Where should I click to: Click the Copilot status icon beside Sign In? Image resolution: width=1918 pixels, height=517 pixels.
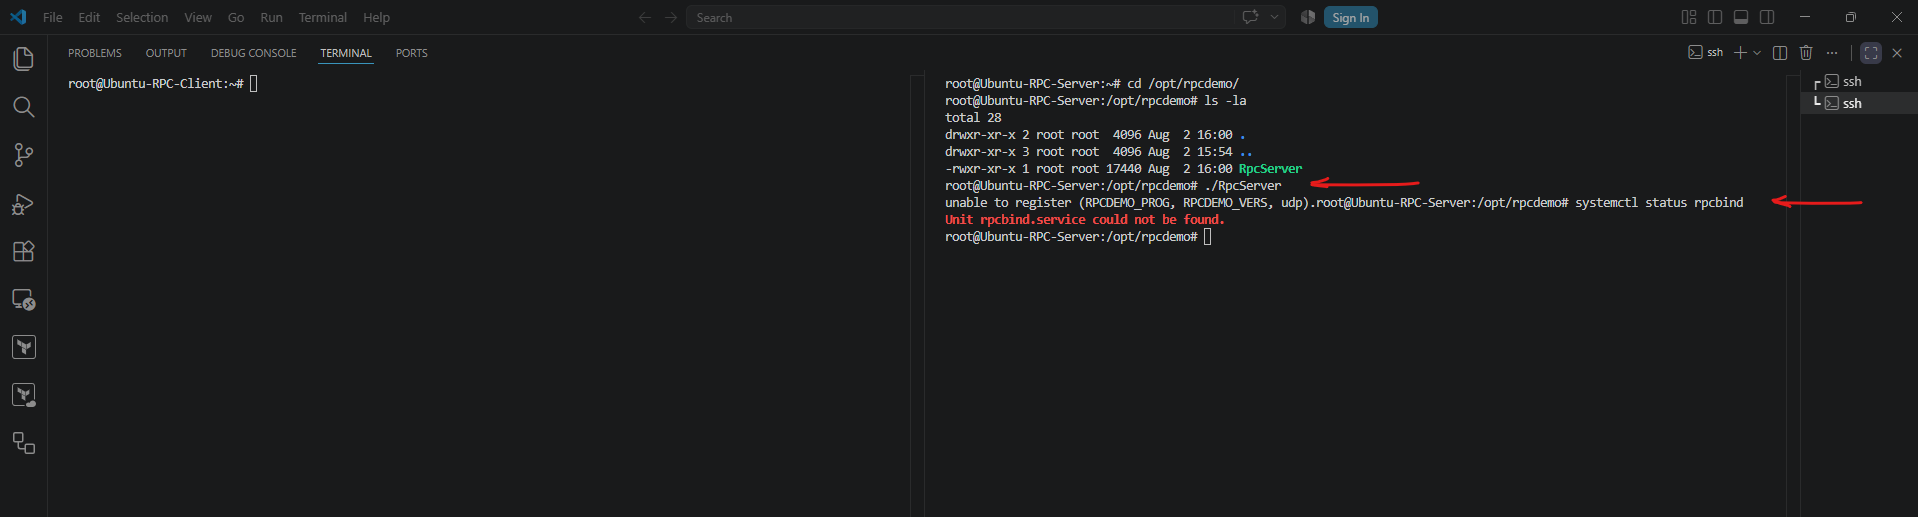pos(1308,17)
